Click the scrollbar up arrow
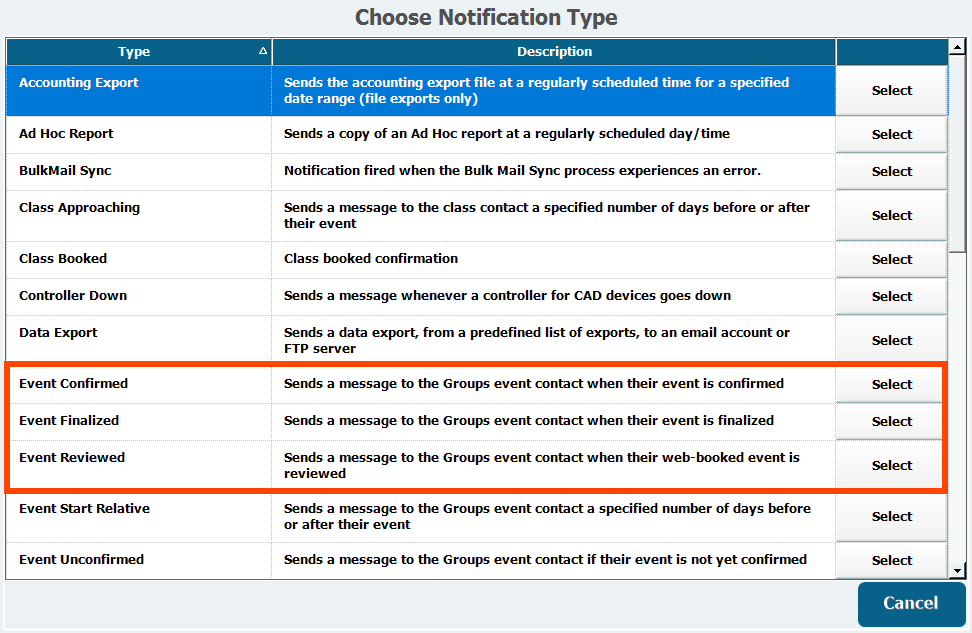972x633 pixels. 957,46
